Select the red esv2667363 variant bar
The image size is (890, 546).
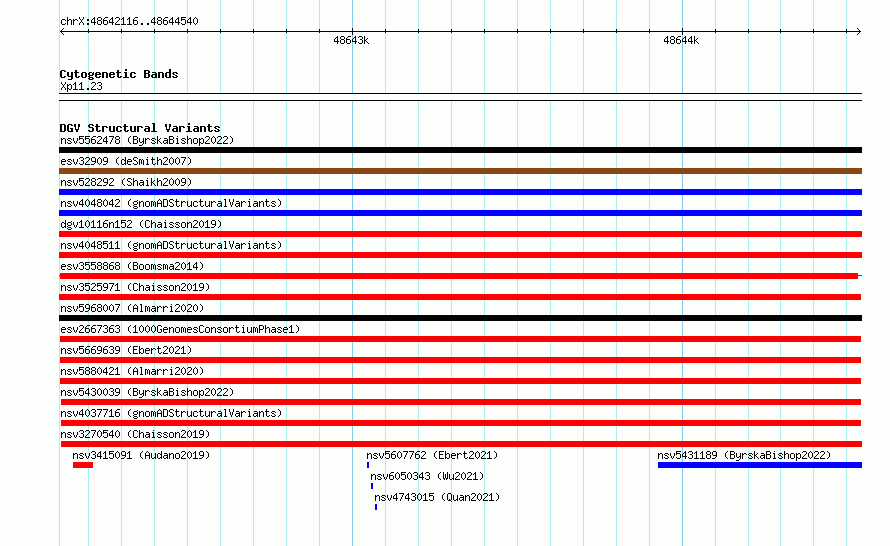pyautogui.click(x=460, y=339)
